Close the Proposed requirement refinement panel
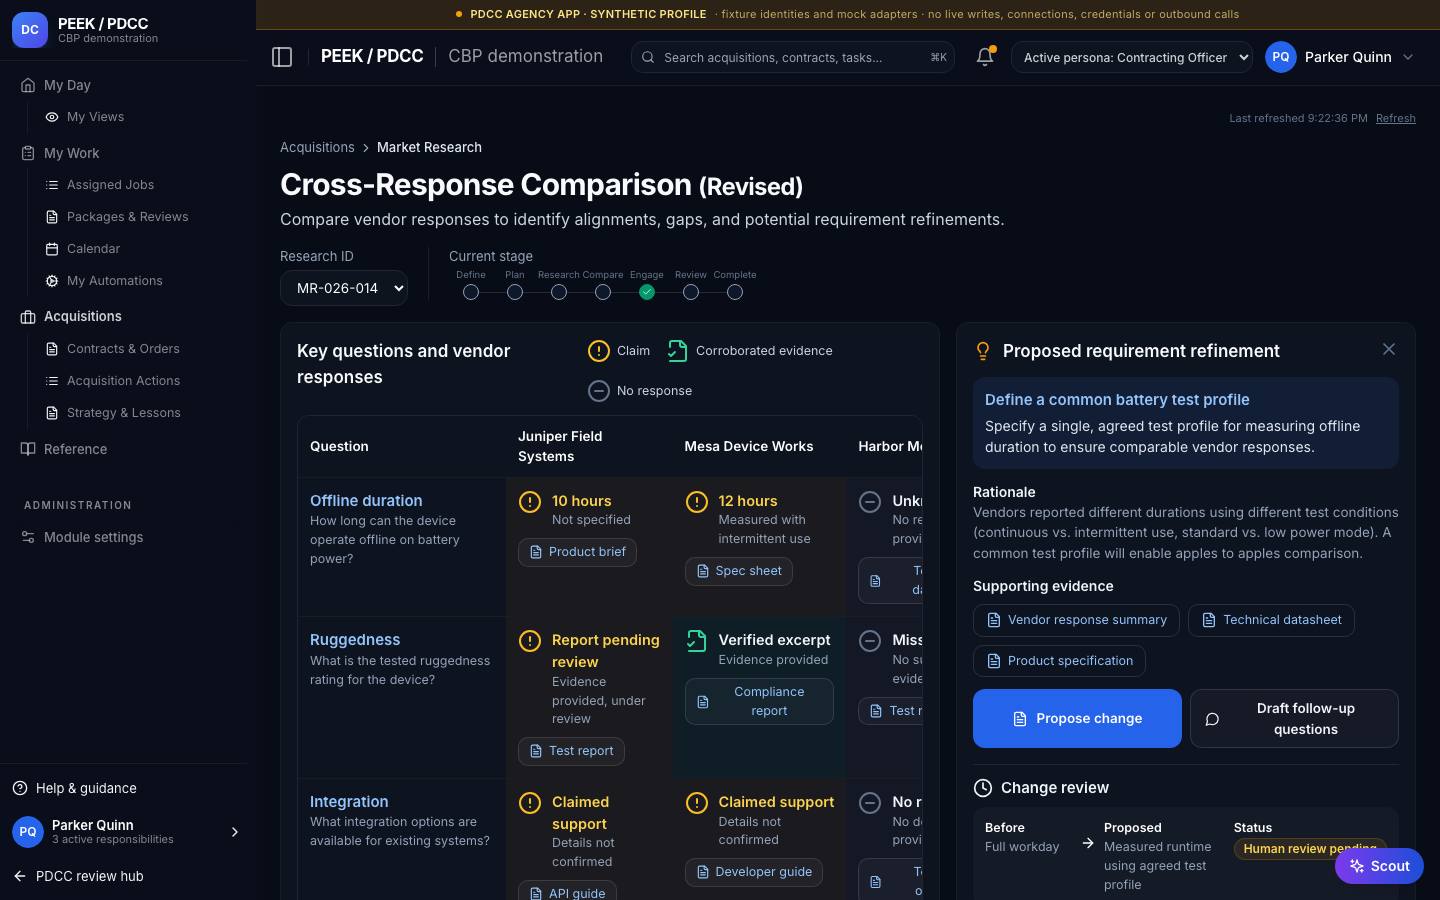Screen dimensions: 1440x900 click(x=1389, y=349)
